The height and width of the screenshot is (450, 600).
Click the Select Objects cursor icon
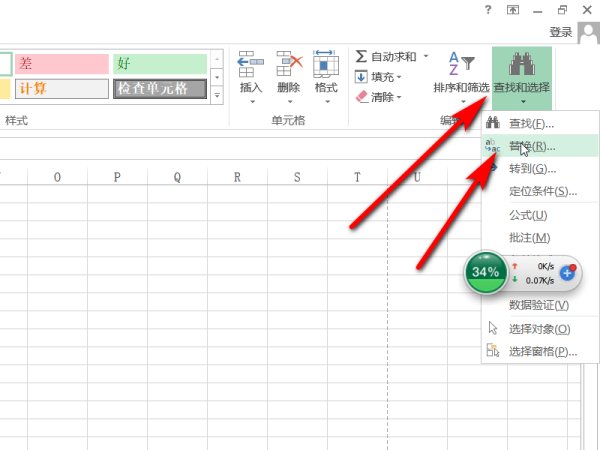click(493, 328)
